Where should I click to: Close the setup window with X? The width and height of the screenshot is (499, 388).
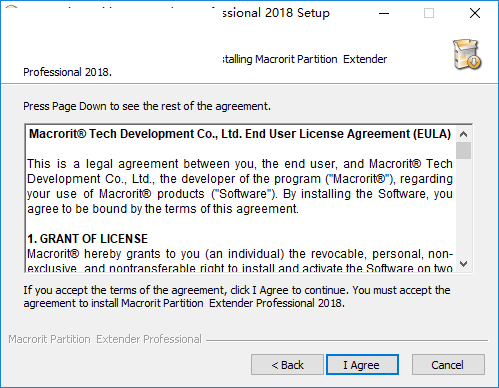475,13
